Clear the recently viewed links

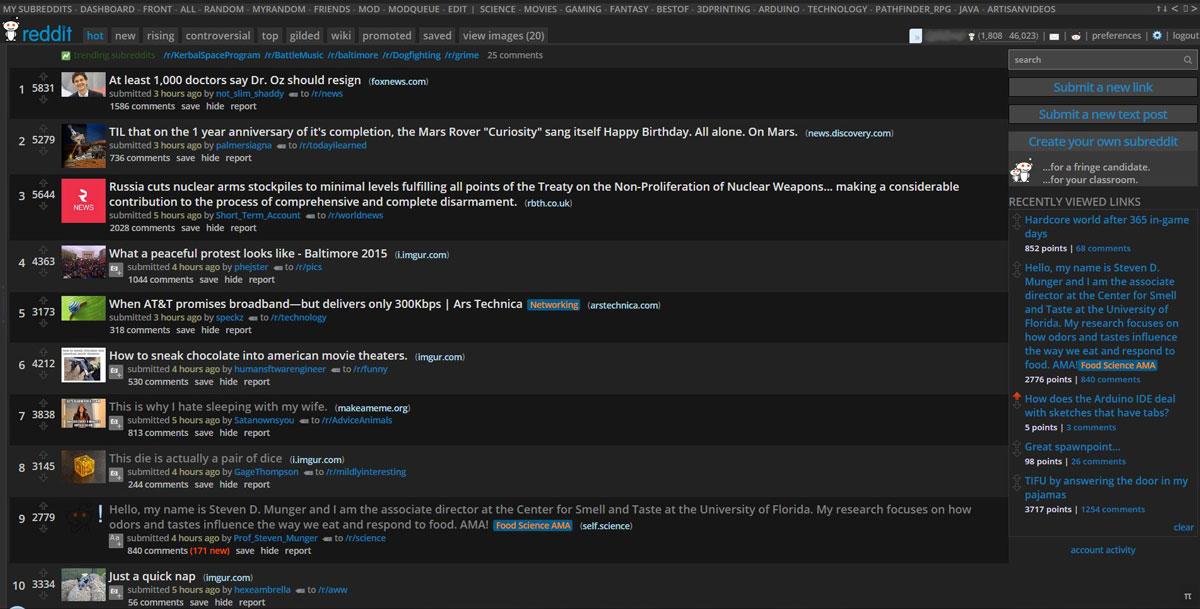[x=1183, y=527]
